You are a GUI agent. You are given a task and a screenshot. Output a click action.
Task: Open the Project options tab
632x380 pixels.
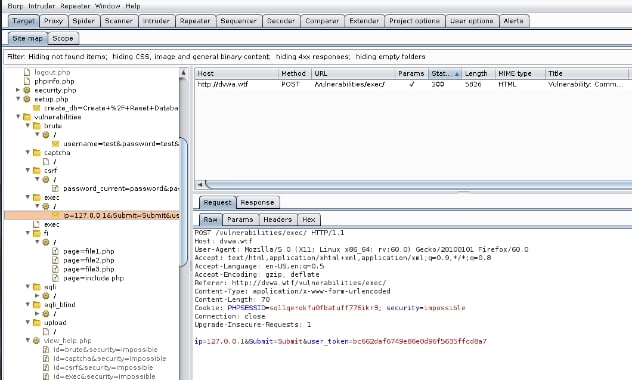point(415,21)
